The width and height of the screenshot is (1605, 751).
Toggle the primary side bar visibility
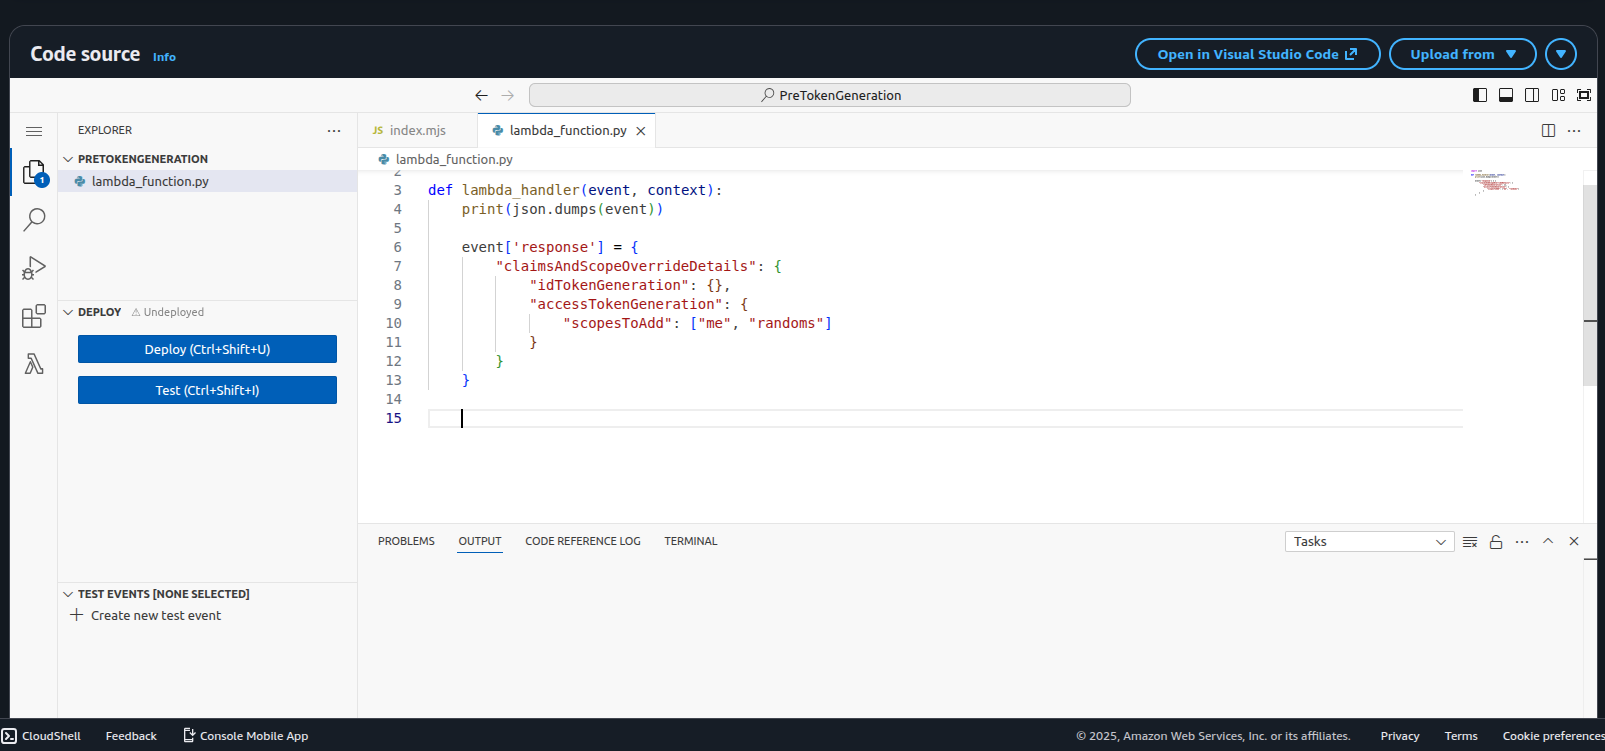(1480, 95)
